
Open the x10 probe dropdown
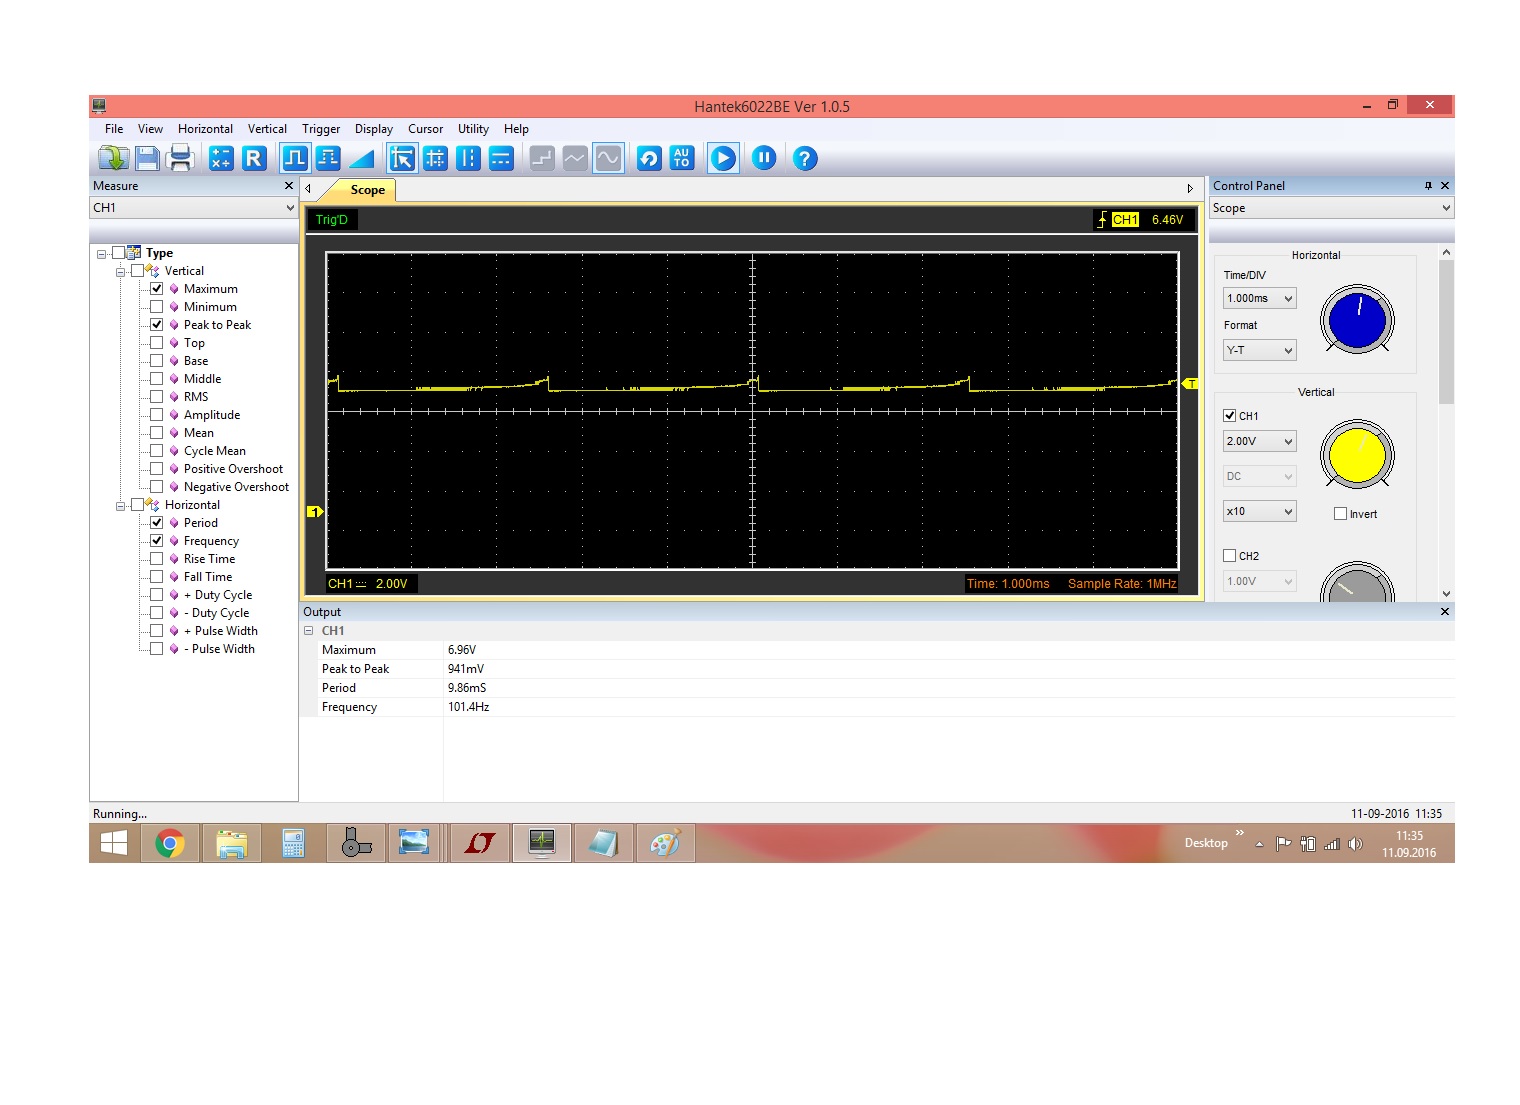(x=1260, y=511)
